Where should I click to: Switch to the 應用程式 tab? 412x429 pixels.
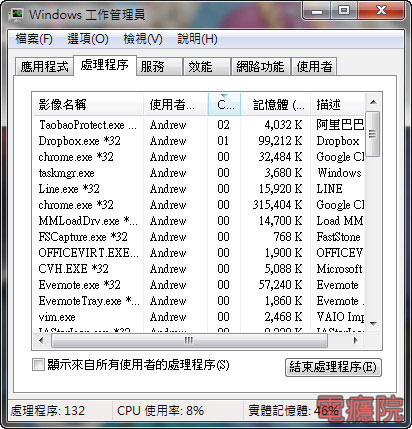coord(44,66)
